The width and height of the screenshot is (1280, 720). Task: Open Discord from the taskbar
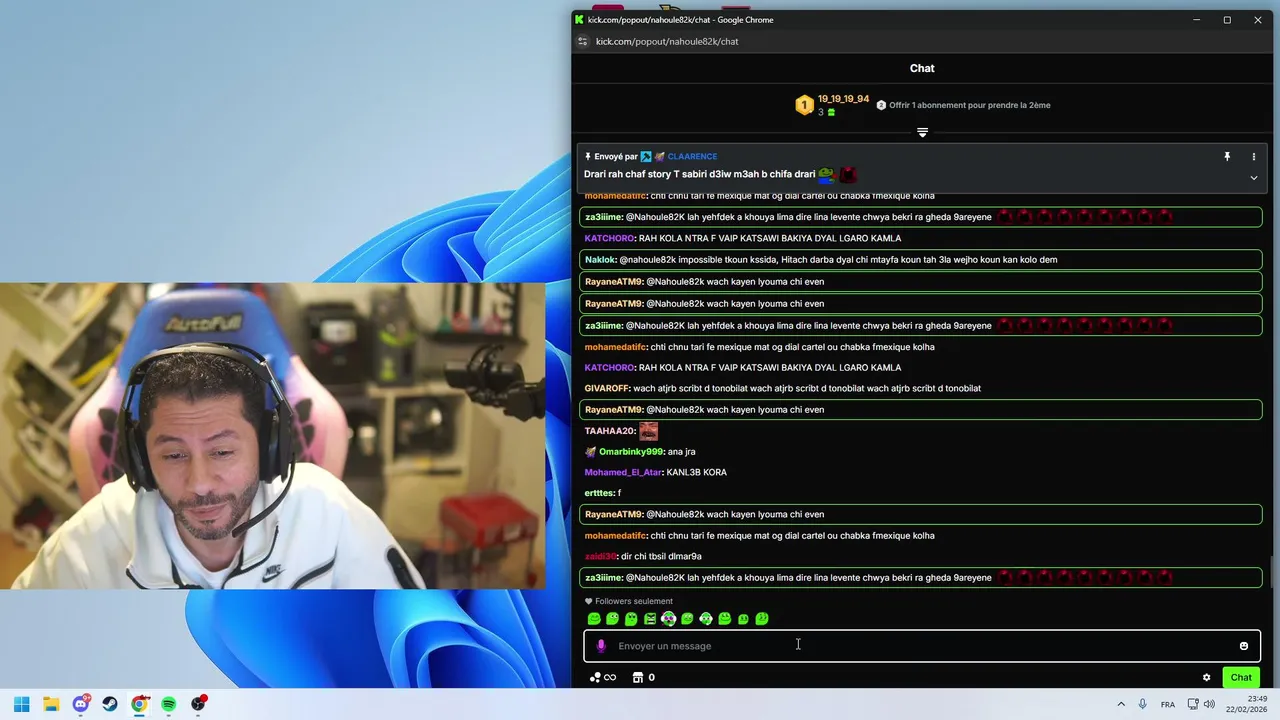81,704
